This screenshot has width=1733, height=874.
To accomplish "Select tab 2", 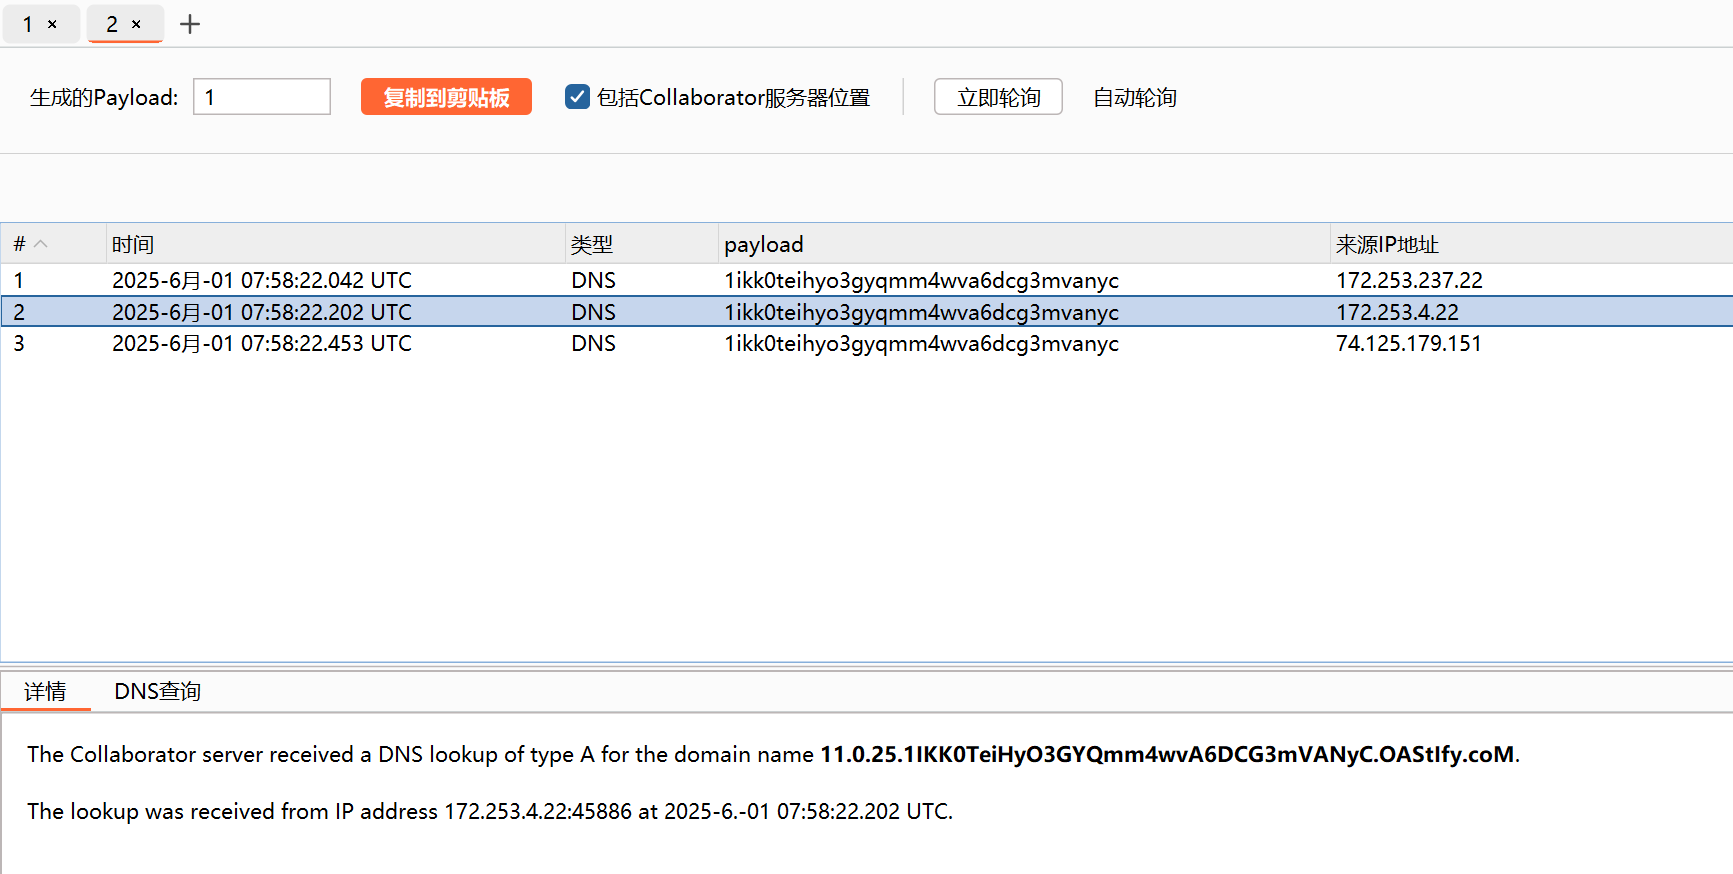I will coord(112,24).
